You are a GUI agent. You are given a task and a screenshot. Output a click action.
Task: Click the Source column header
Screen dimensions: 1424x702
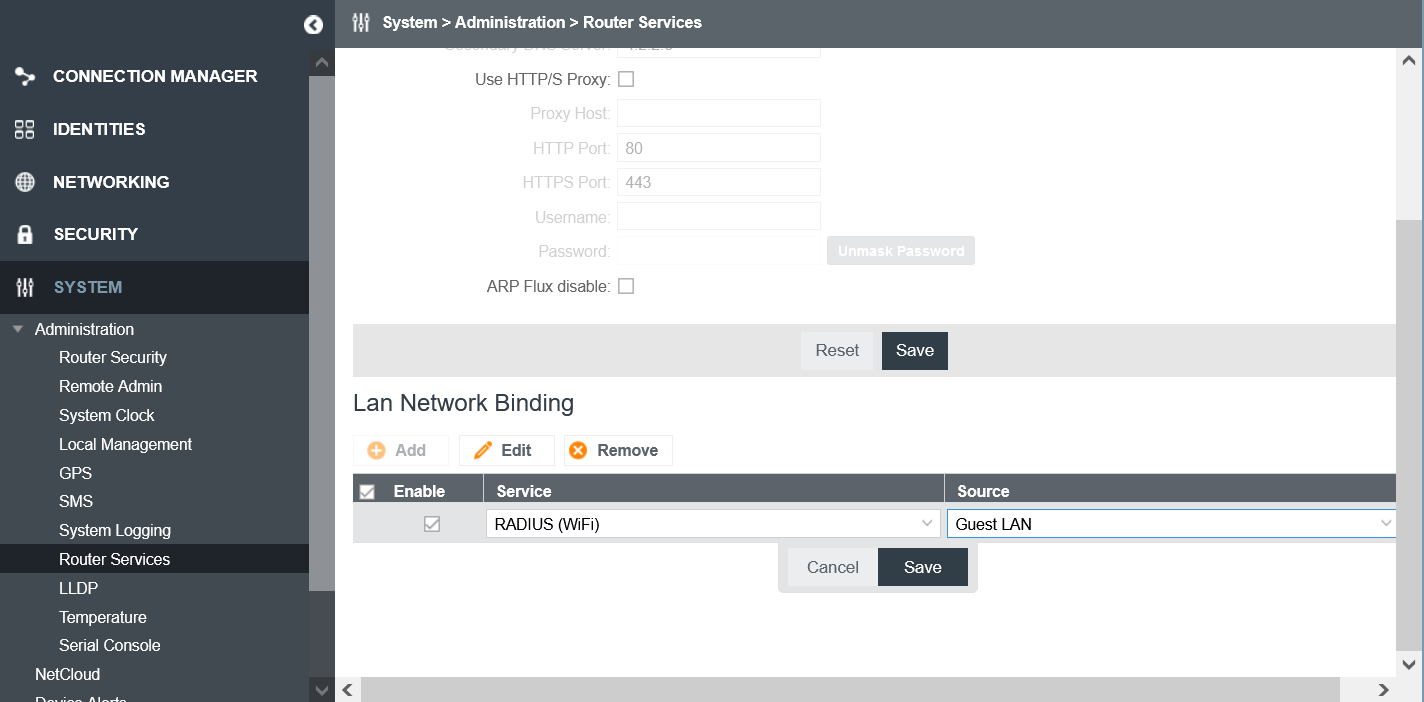(x=1170, y=491)
